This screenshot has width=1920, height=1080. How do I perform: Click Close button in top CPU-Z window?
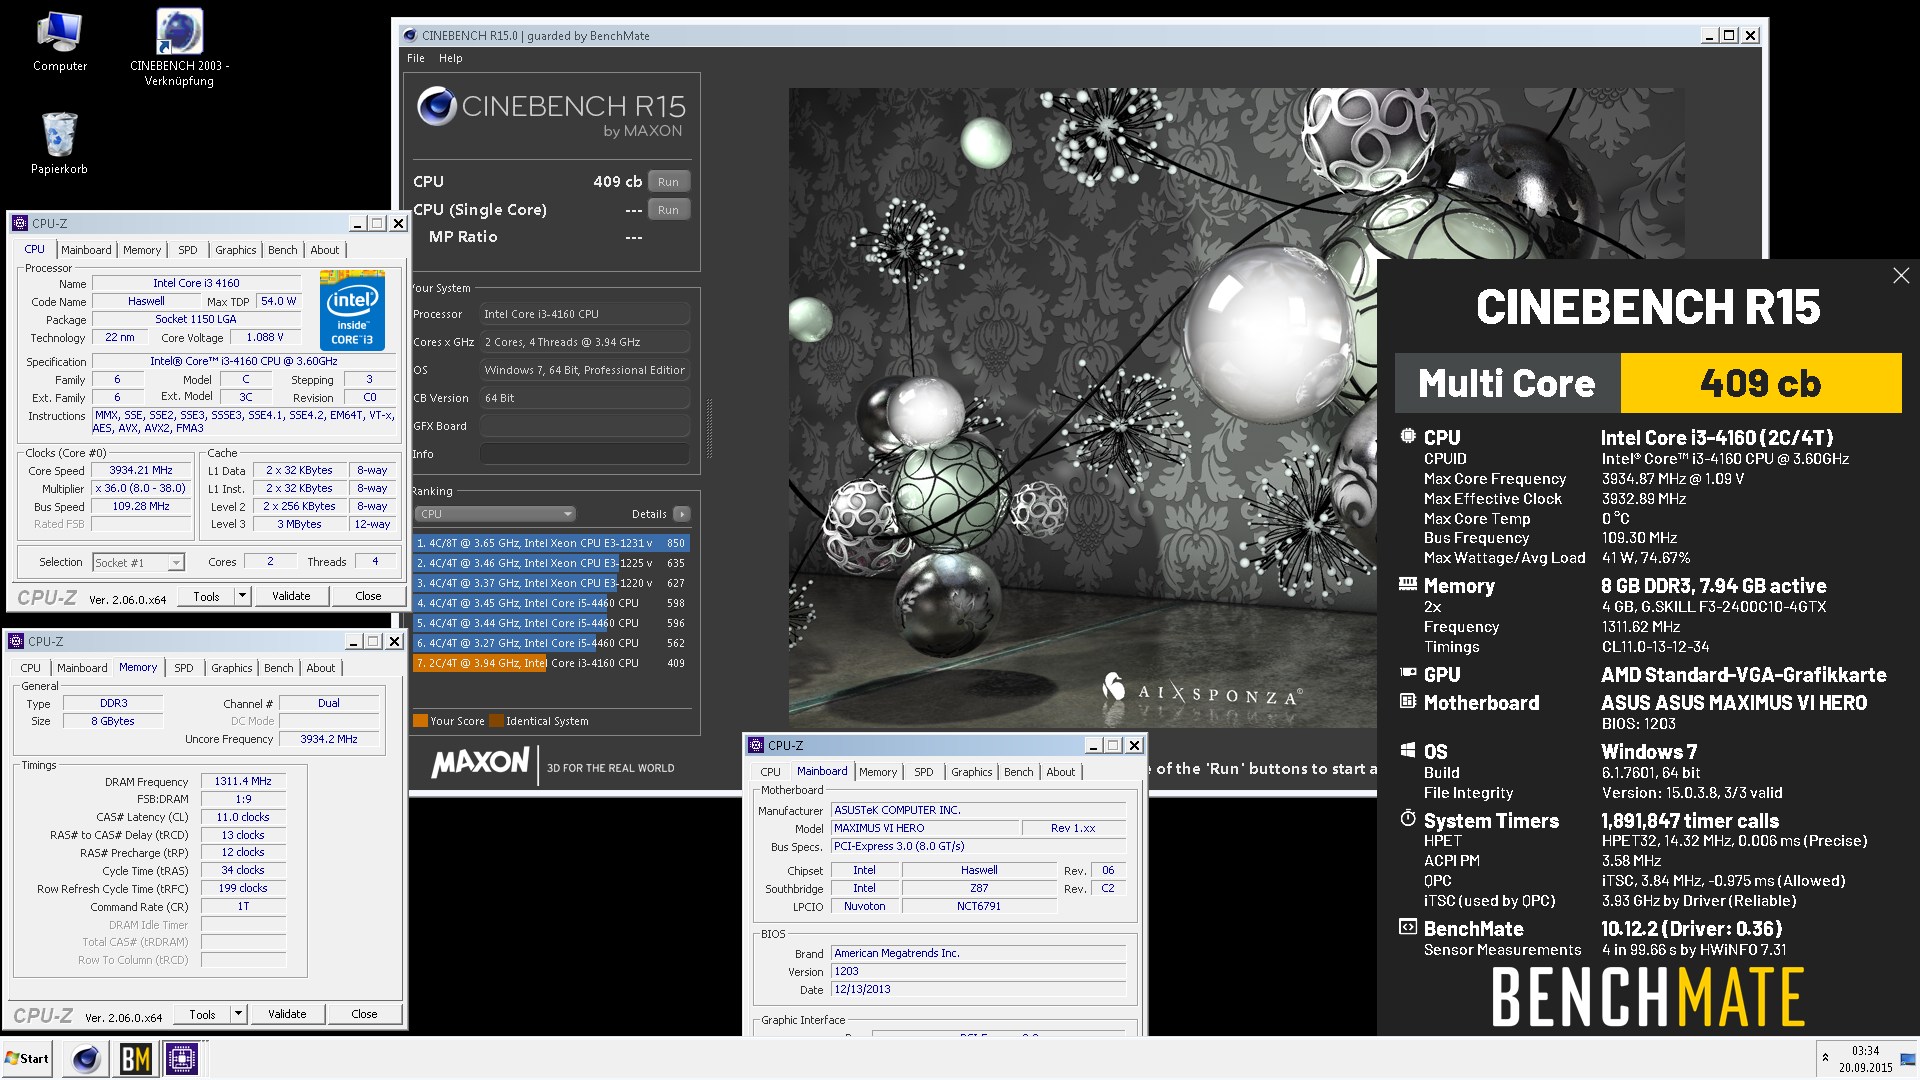point(368,596)
